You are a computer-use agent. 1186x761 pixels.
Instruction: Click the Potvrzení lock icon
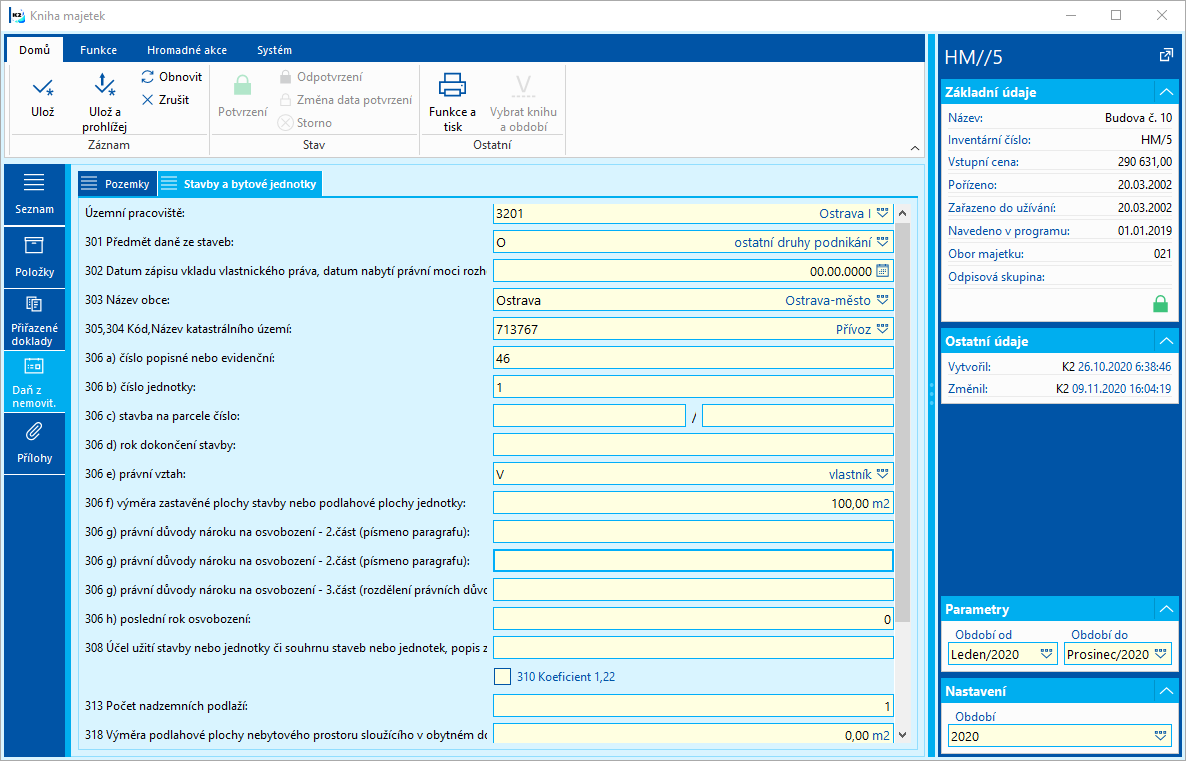click(243, 85)
